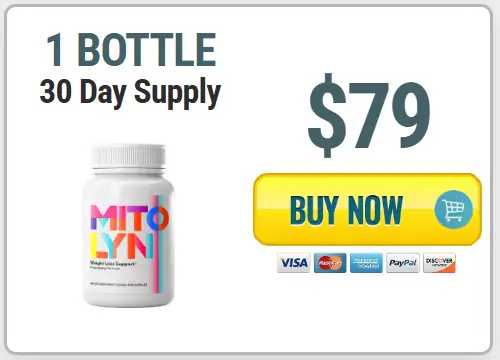This screenshot has width=500, height=360.
Task: Click the white ribbed bottle cap
Action: coord(128,156)
